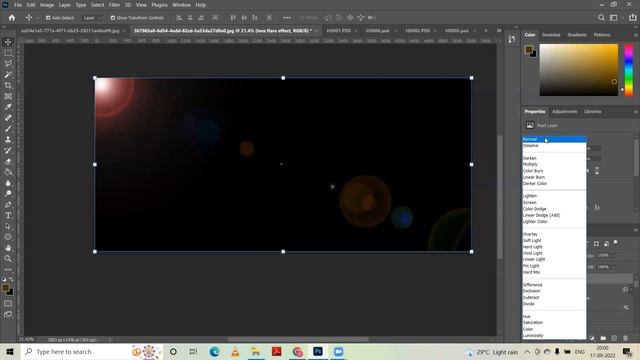
Task: Select the Horizontal Type tool
Action: pyautogui.click(x=8, y=215)
